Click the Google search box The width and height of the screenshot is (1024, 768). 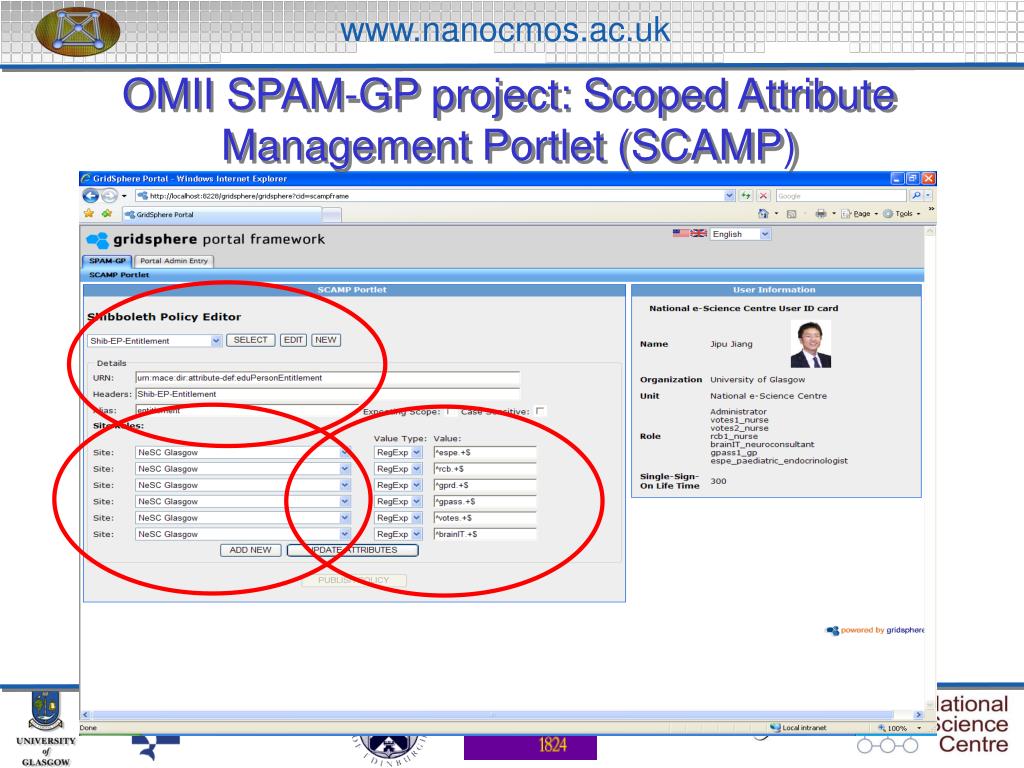(841, 195)
